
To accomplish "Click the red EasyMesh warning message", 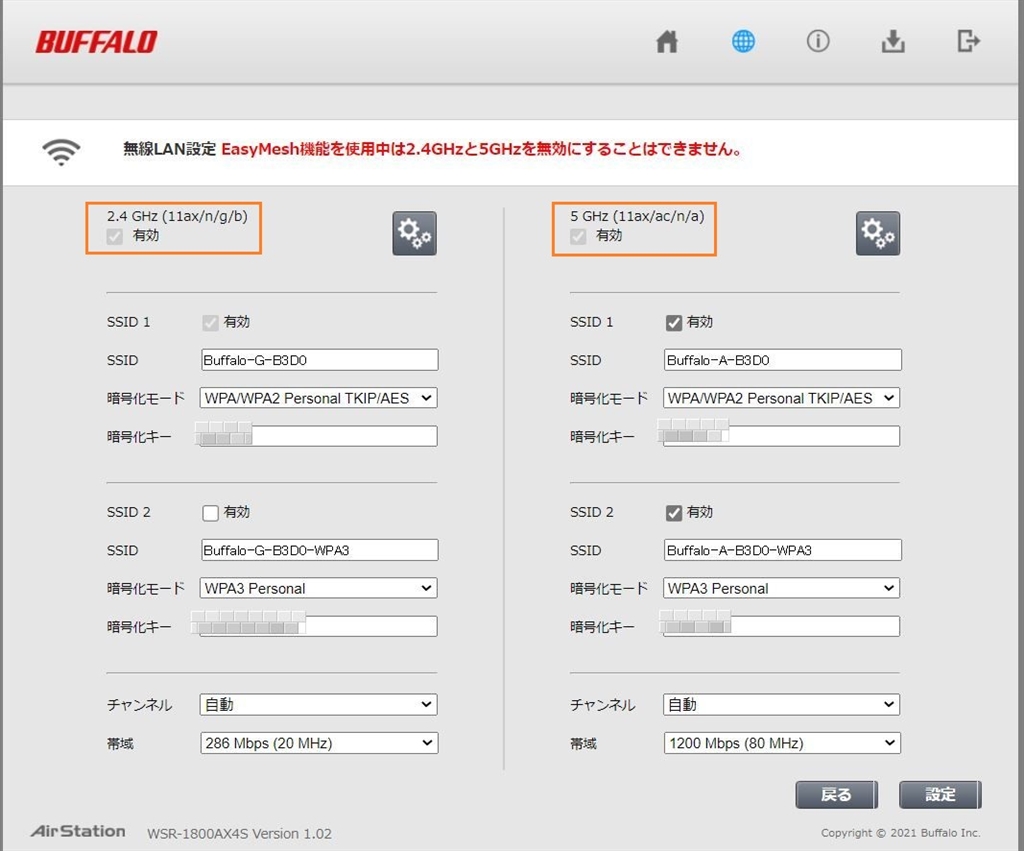I will [482, 149].
